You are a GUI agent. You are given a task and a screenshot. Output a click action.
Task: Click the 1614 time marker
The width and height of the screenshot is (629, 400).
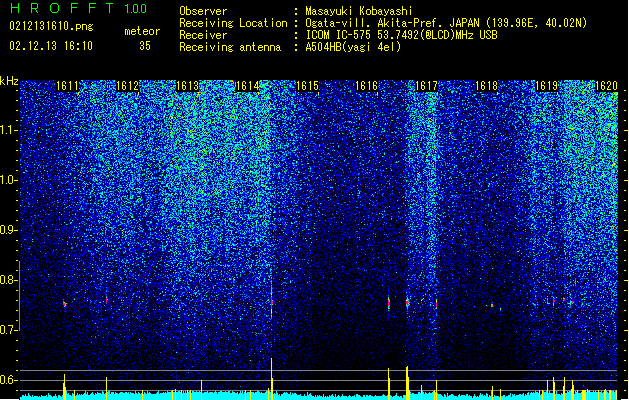pyautogui.click(x=247, y=86)
